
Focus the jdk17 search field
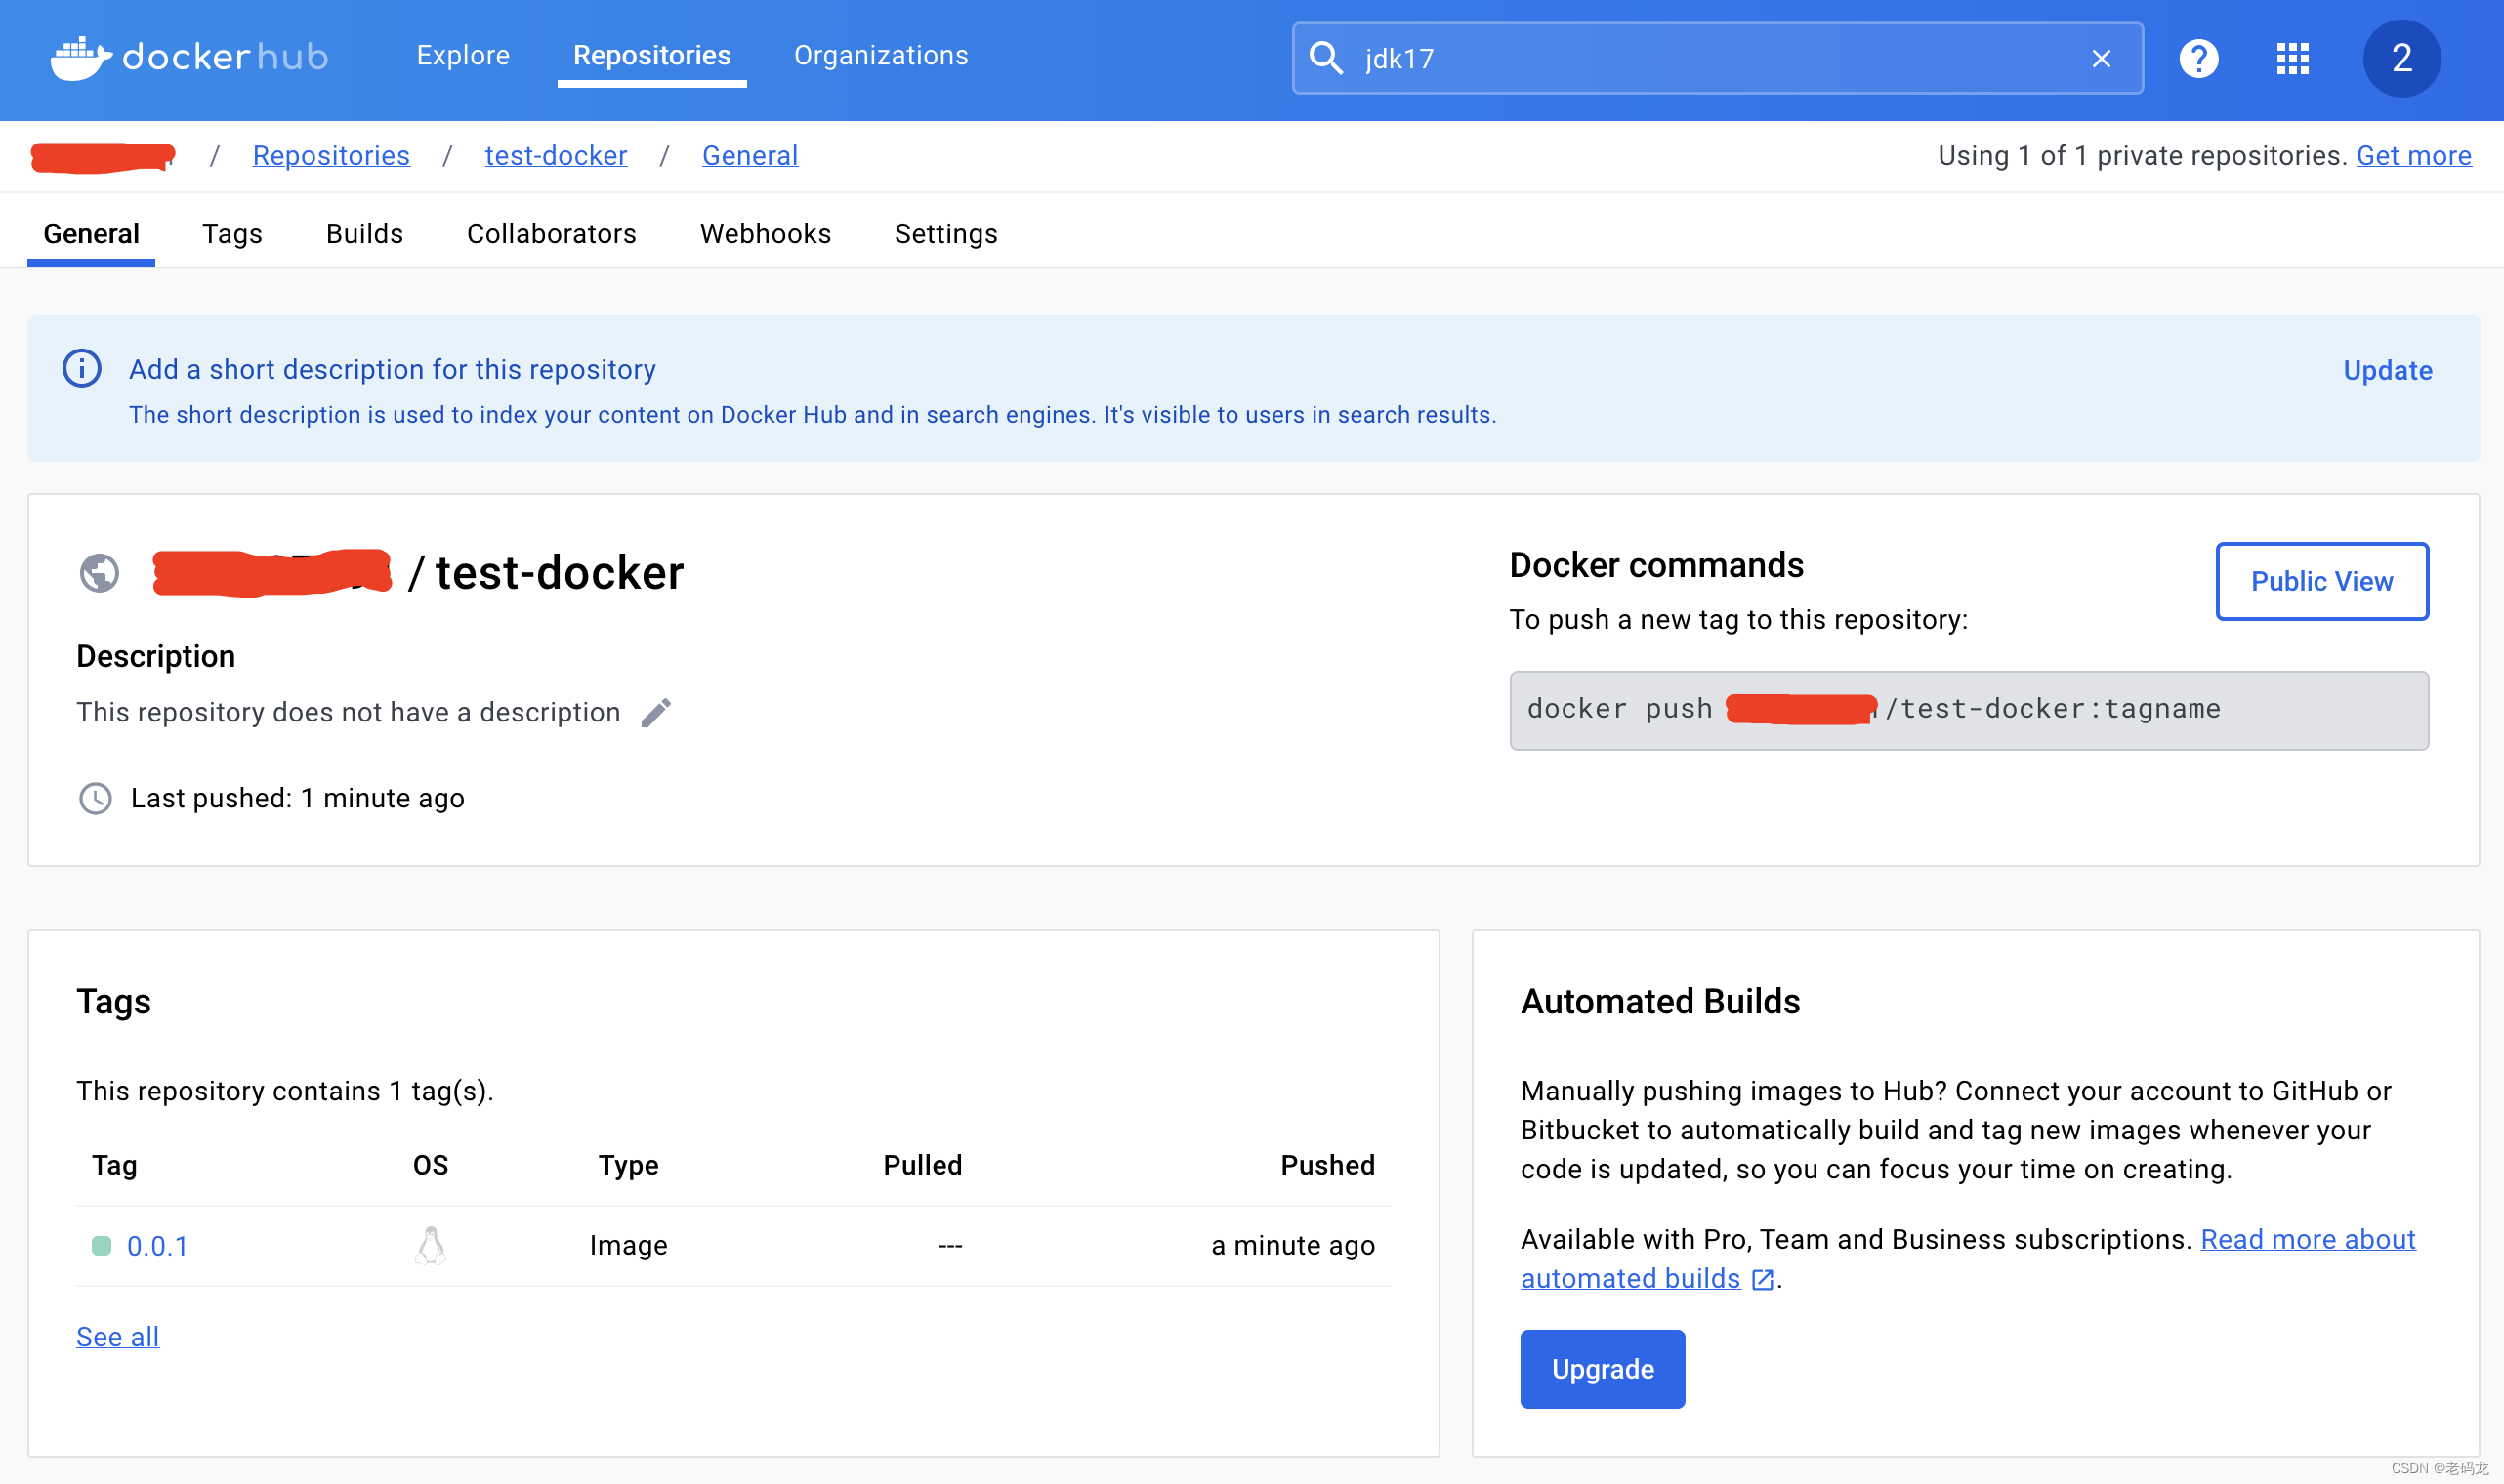1717,58
